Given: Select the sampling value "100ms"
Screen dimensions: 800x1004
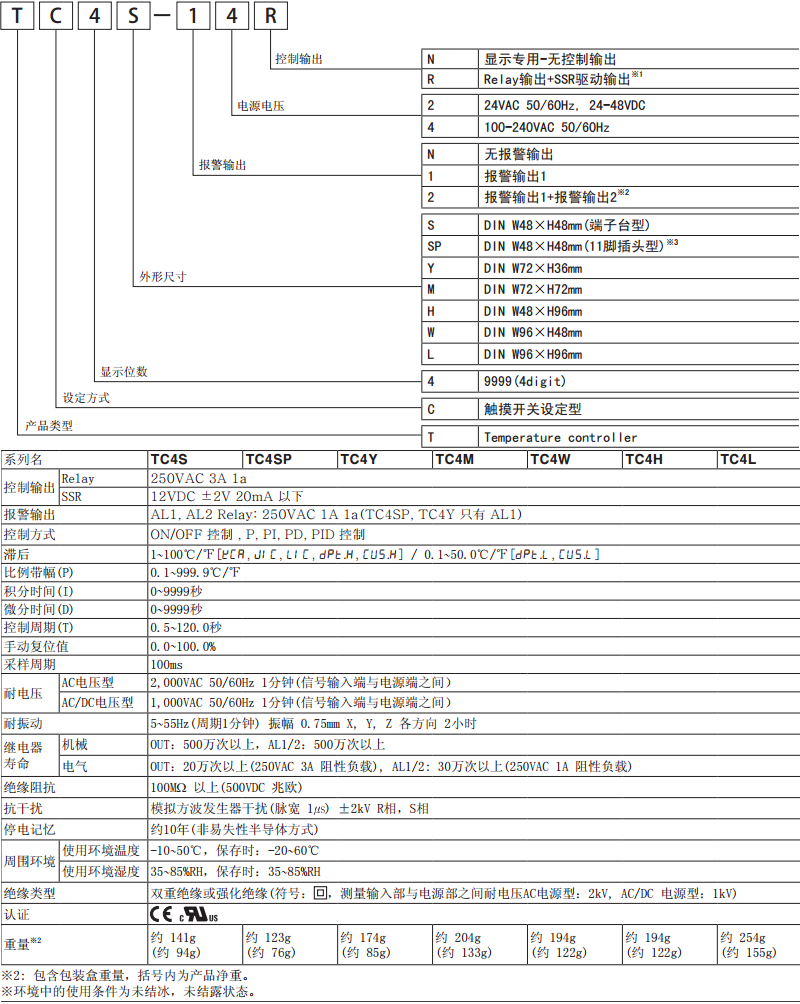Looking at the screenshot, I should 167,665.
